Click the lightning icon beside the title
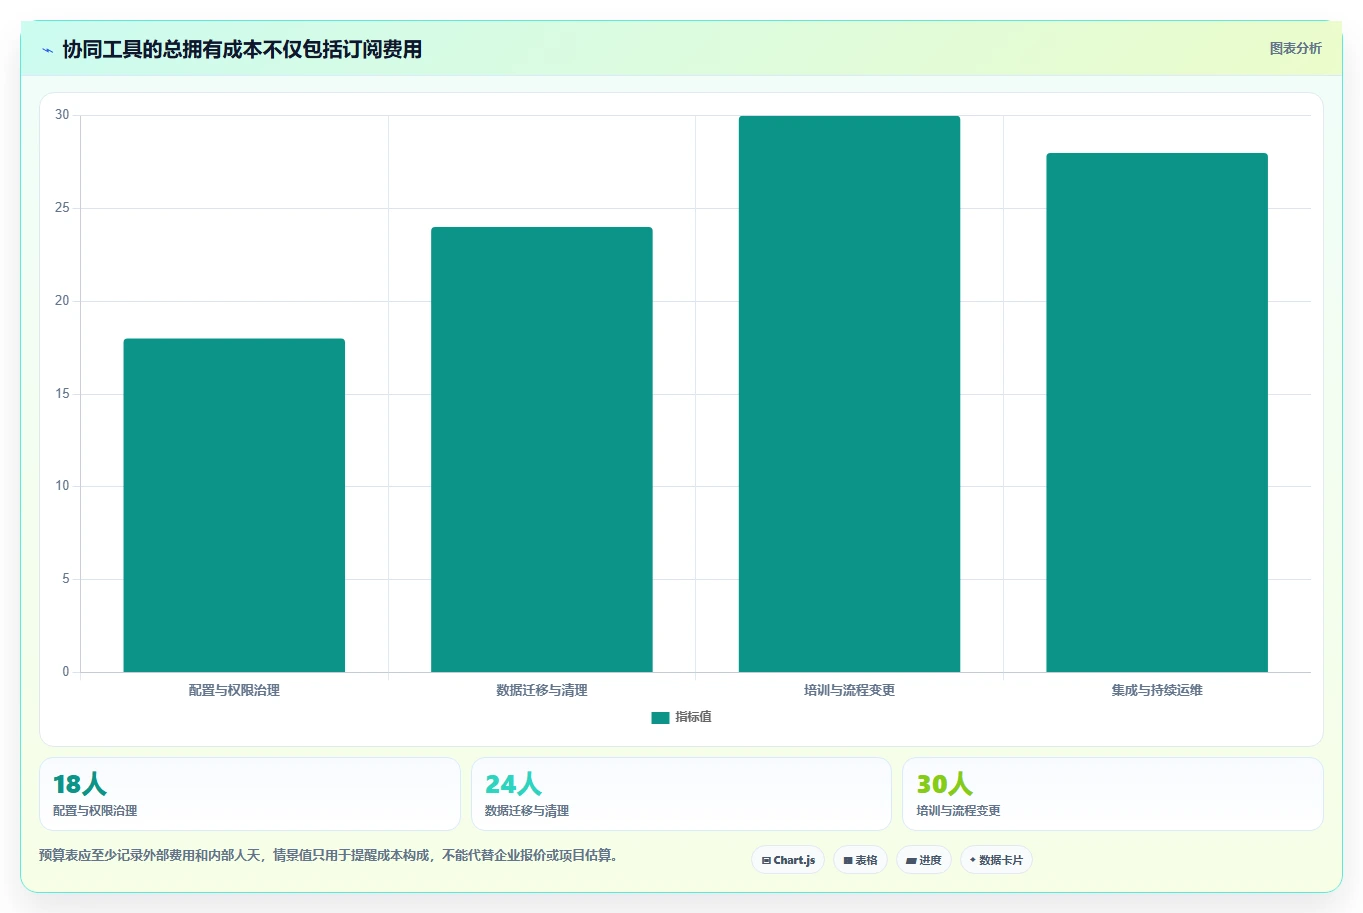 (47, 50)
